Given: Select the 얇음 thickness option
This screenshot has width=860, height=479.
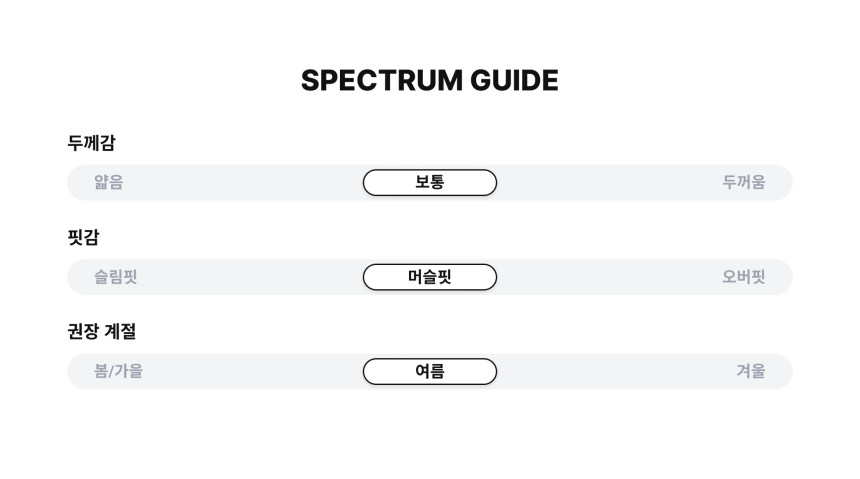Looking at the screenshot, I should [109, 182].
